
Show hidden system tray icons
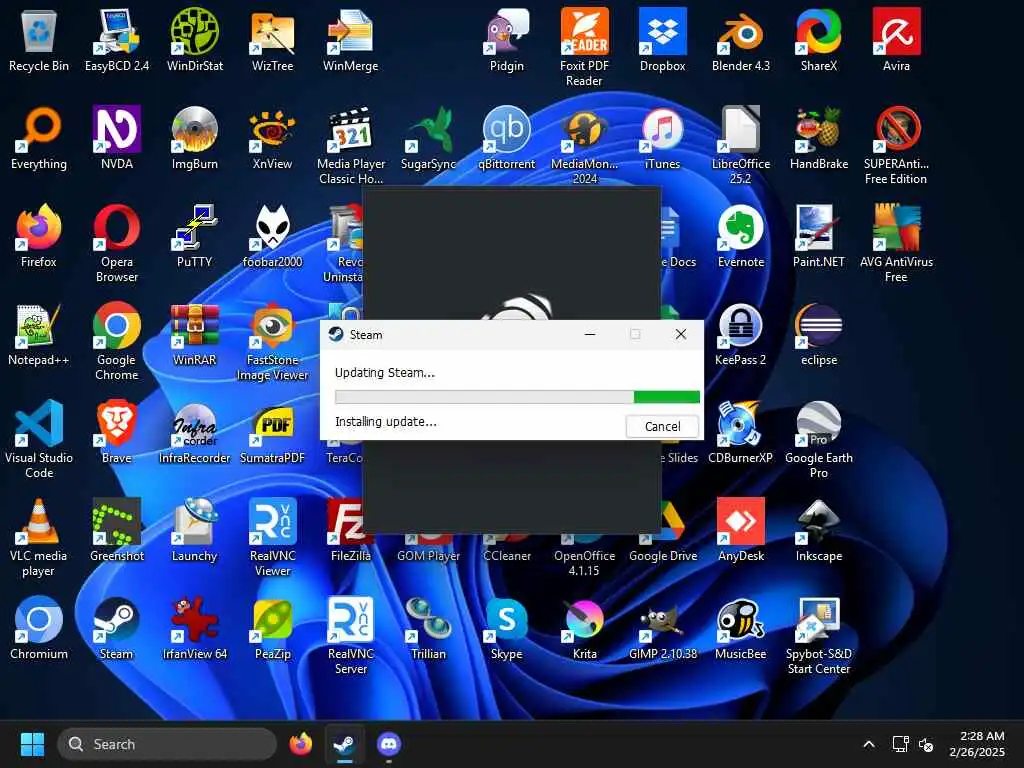[x=869, y=744]
